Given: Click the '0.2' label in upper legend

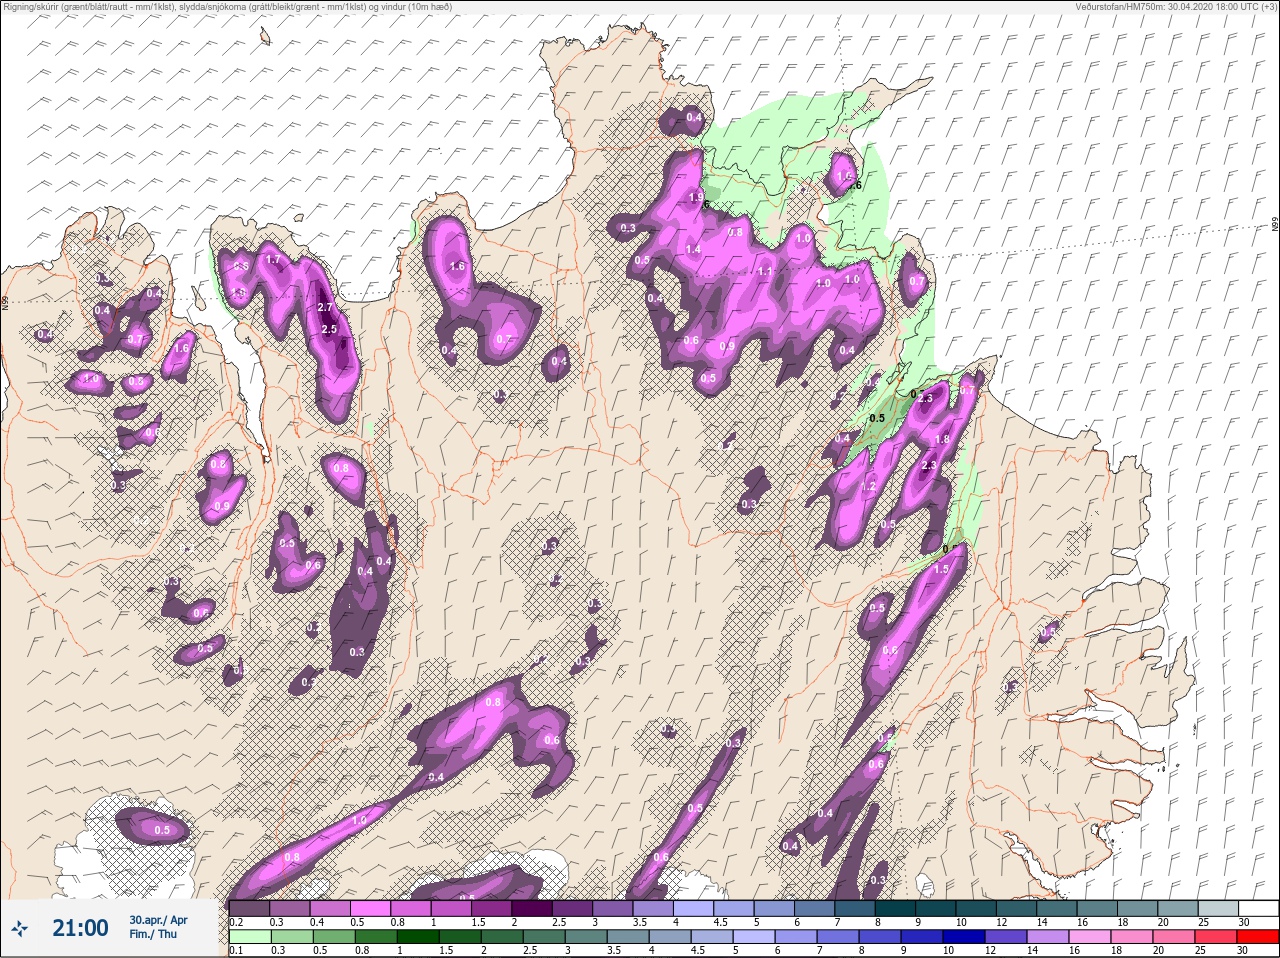Looking at the screenshot, I should click(x=236, y=921).
